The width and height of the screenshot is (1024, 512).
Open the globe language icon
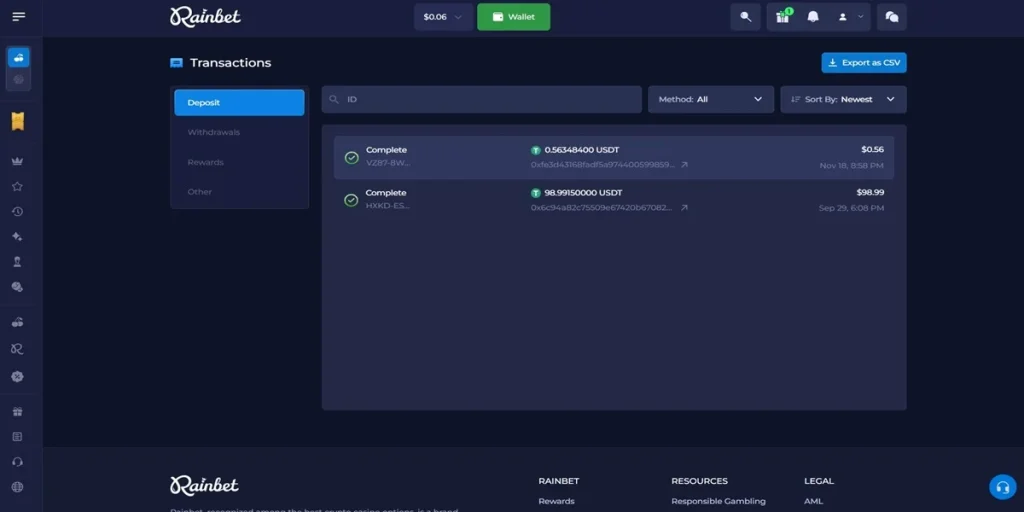(x=18, y=487)
